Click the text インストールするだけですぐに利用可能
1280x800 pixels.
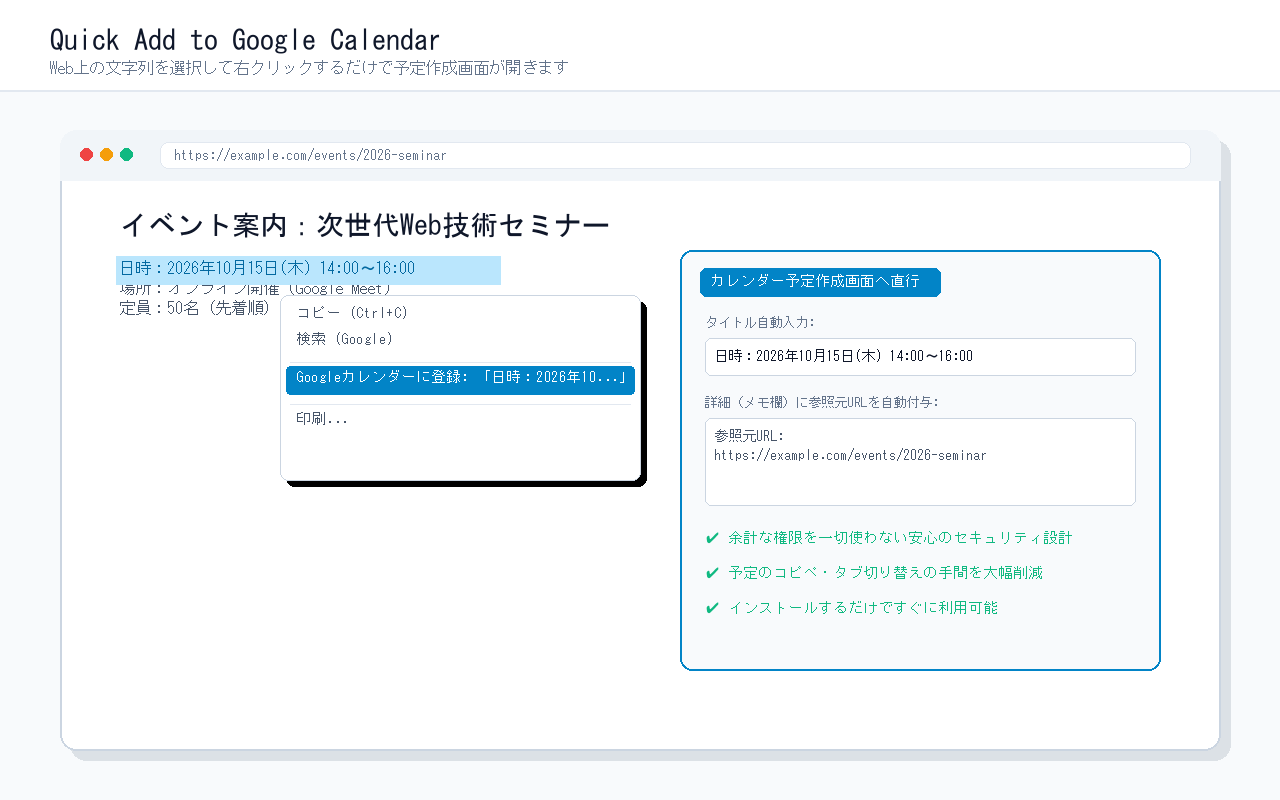tap(863, 608)
